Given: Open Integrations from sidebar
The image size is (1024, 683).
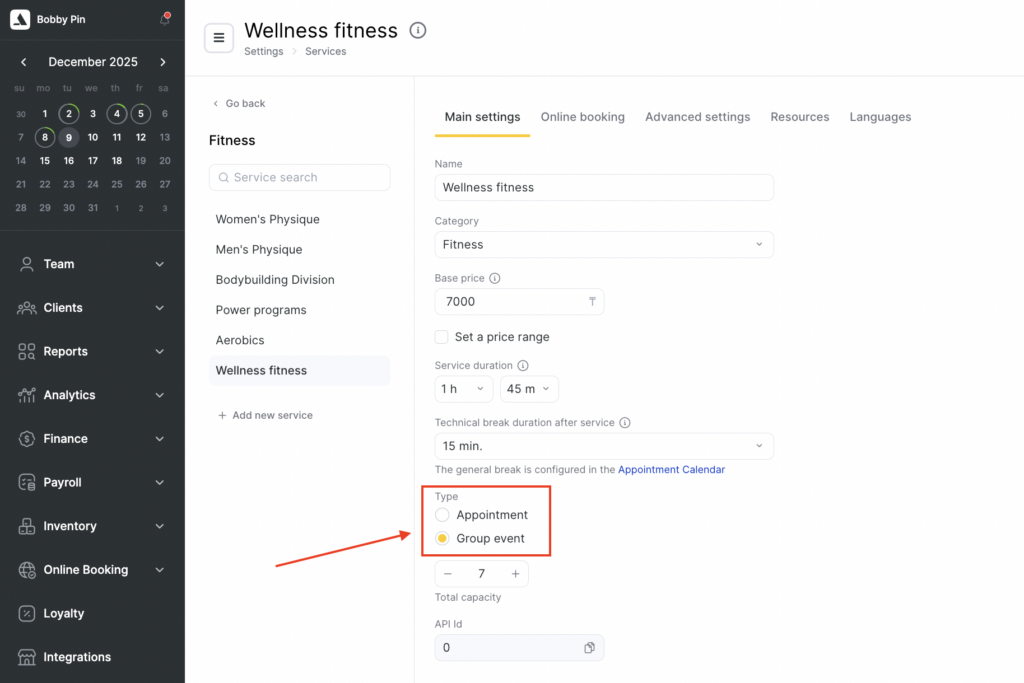Looking at the screenshot, I should pos(77,657).
